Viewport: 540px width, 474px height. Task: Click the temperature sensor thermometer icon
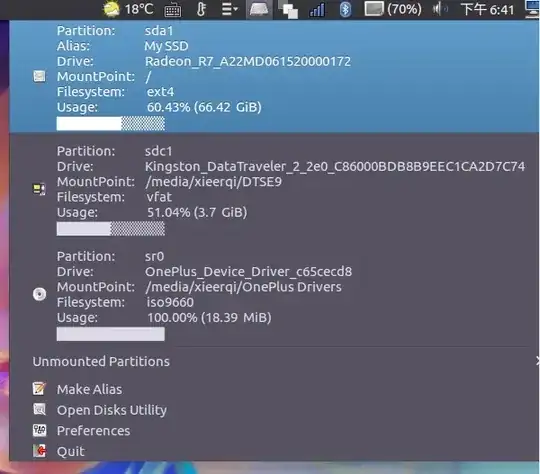click(x=201, y=9)
